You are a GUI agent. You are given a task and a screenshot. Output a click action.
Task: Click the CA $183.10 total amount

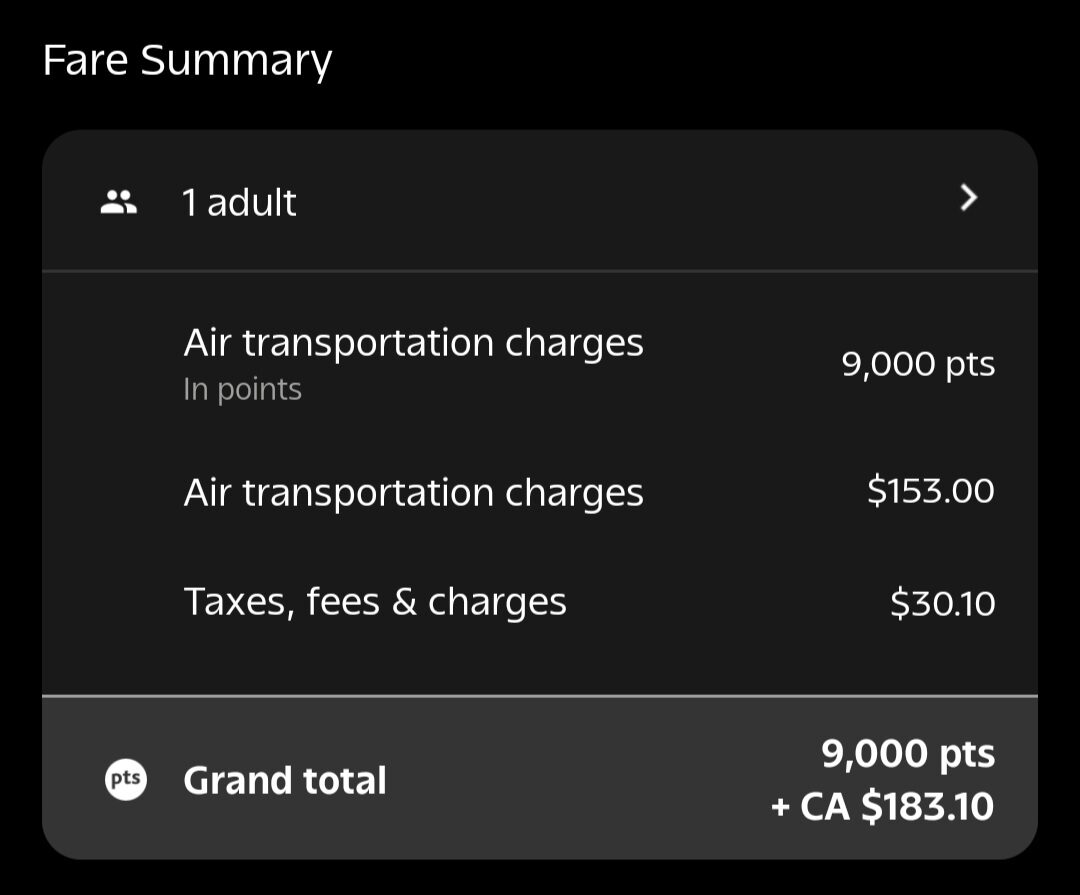click(x=897, y=806)
